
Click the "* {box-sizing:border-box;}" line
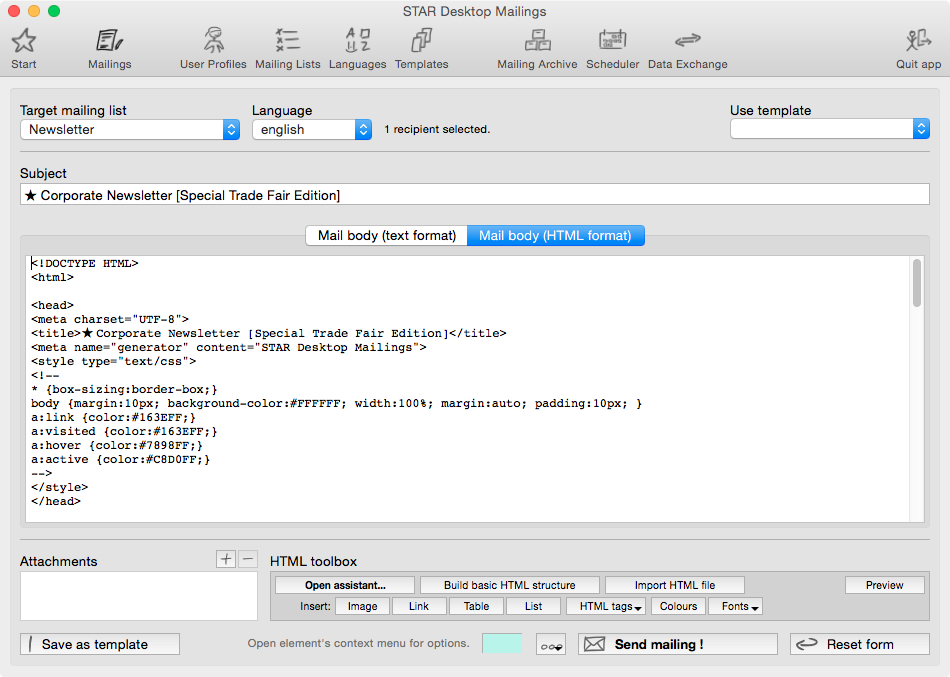coord(124,390)
